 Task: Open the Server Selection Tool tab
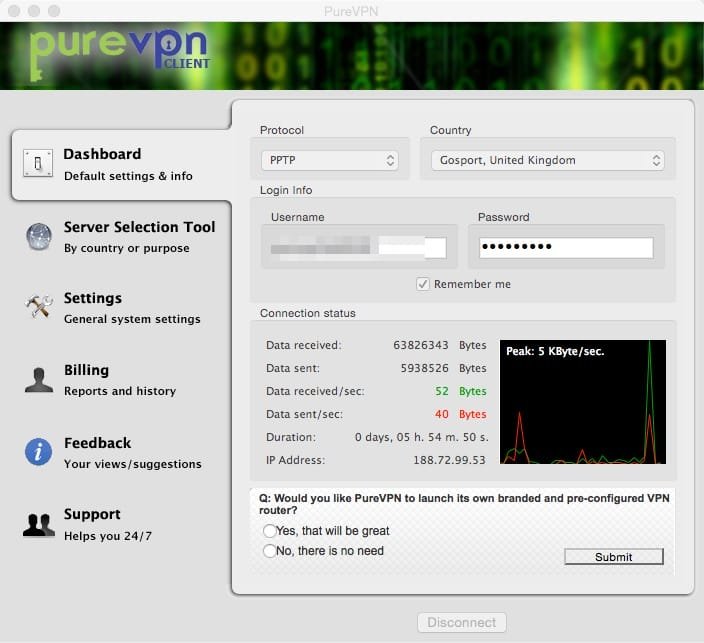pyautogui.click(x=139, y=236)
